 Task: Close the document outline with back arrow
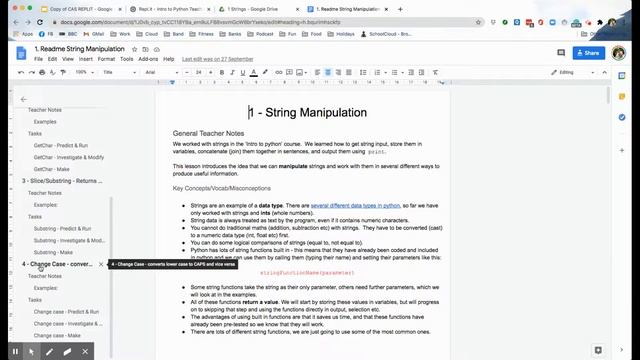[24, 99]
